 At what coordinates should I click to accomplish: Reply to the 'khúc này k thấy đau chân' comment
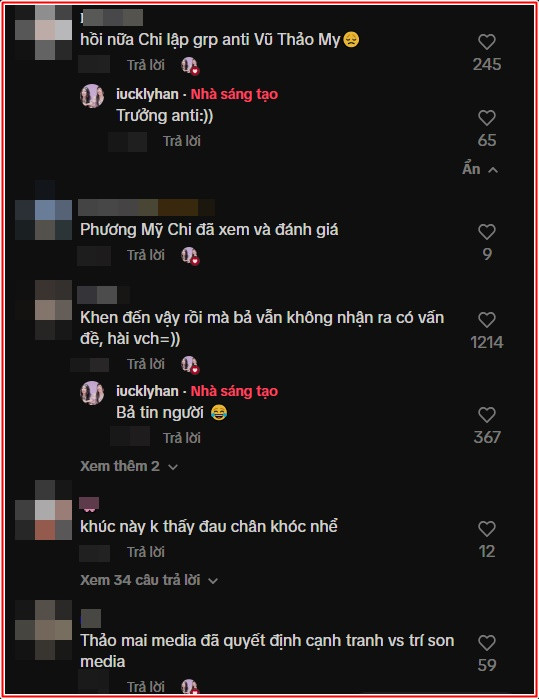(146, 552)
